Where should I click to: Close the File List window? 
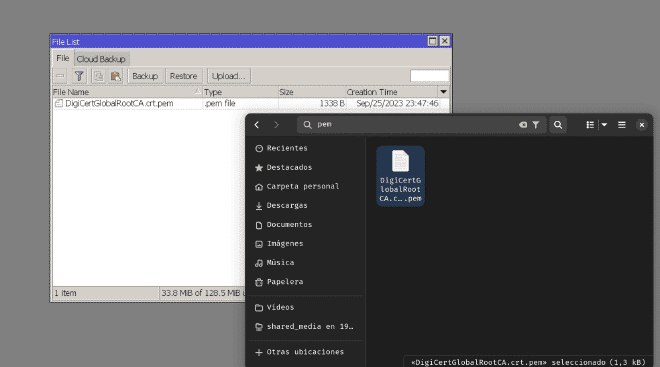444,41
